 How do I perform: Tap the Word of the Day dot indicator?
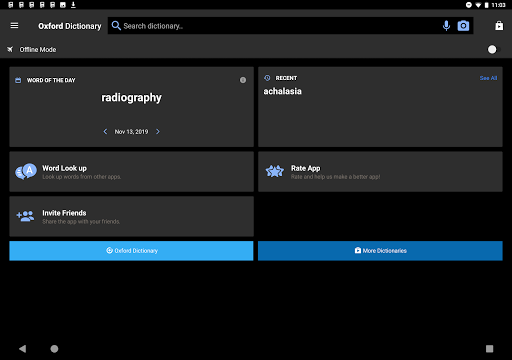click(243, 80)
